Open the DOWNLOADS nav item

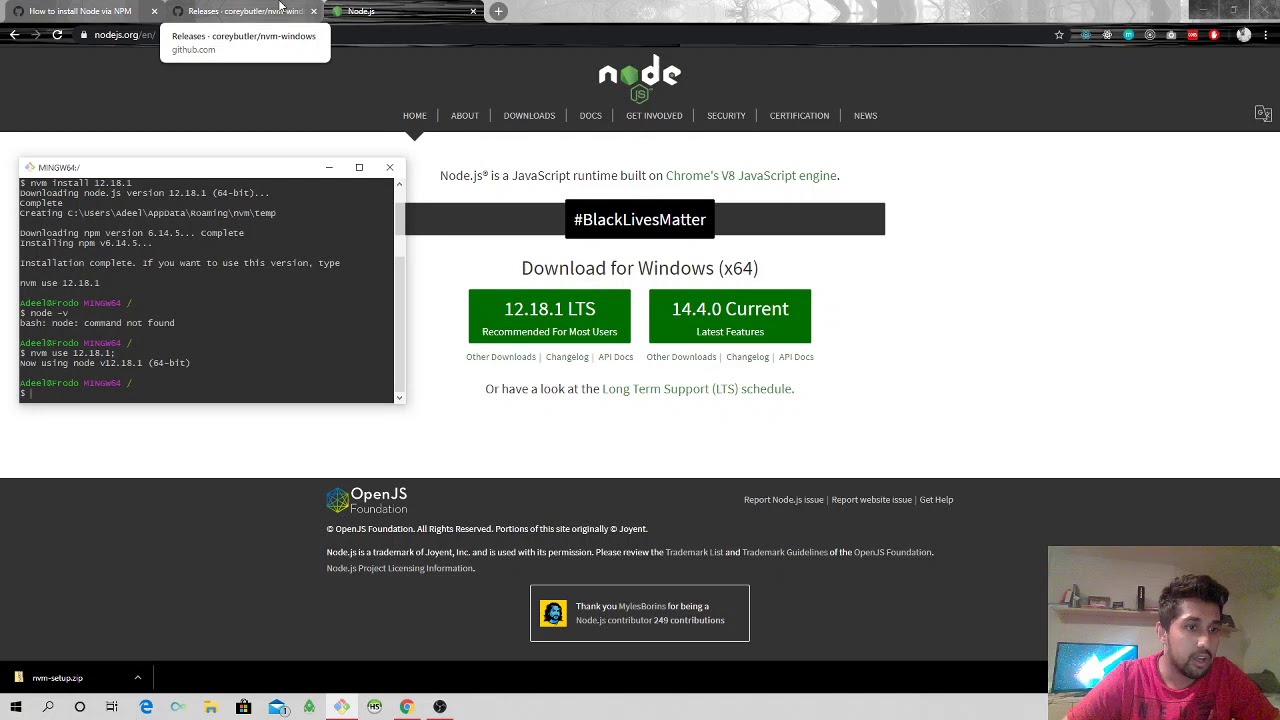(x=529, y=115)
